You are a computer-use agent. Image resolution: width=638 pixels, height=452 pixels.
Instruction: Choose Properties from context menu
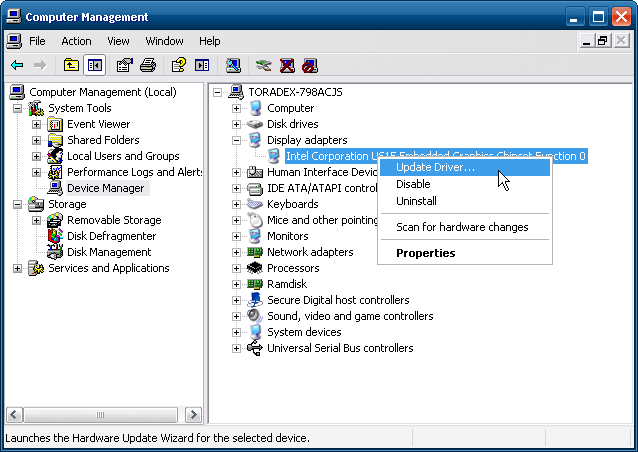tap(465, 253)
